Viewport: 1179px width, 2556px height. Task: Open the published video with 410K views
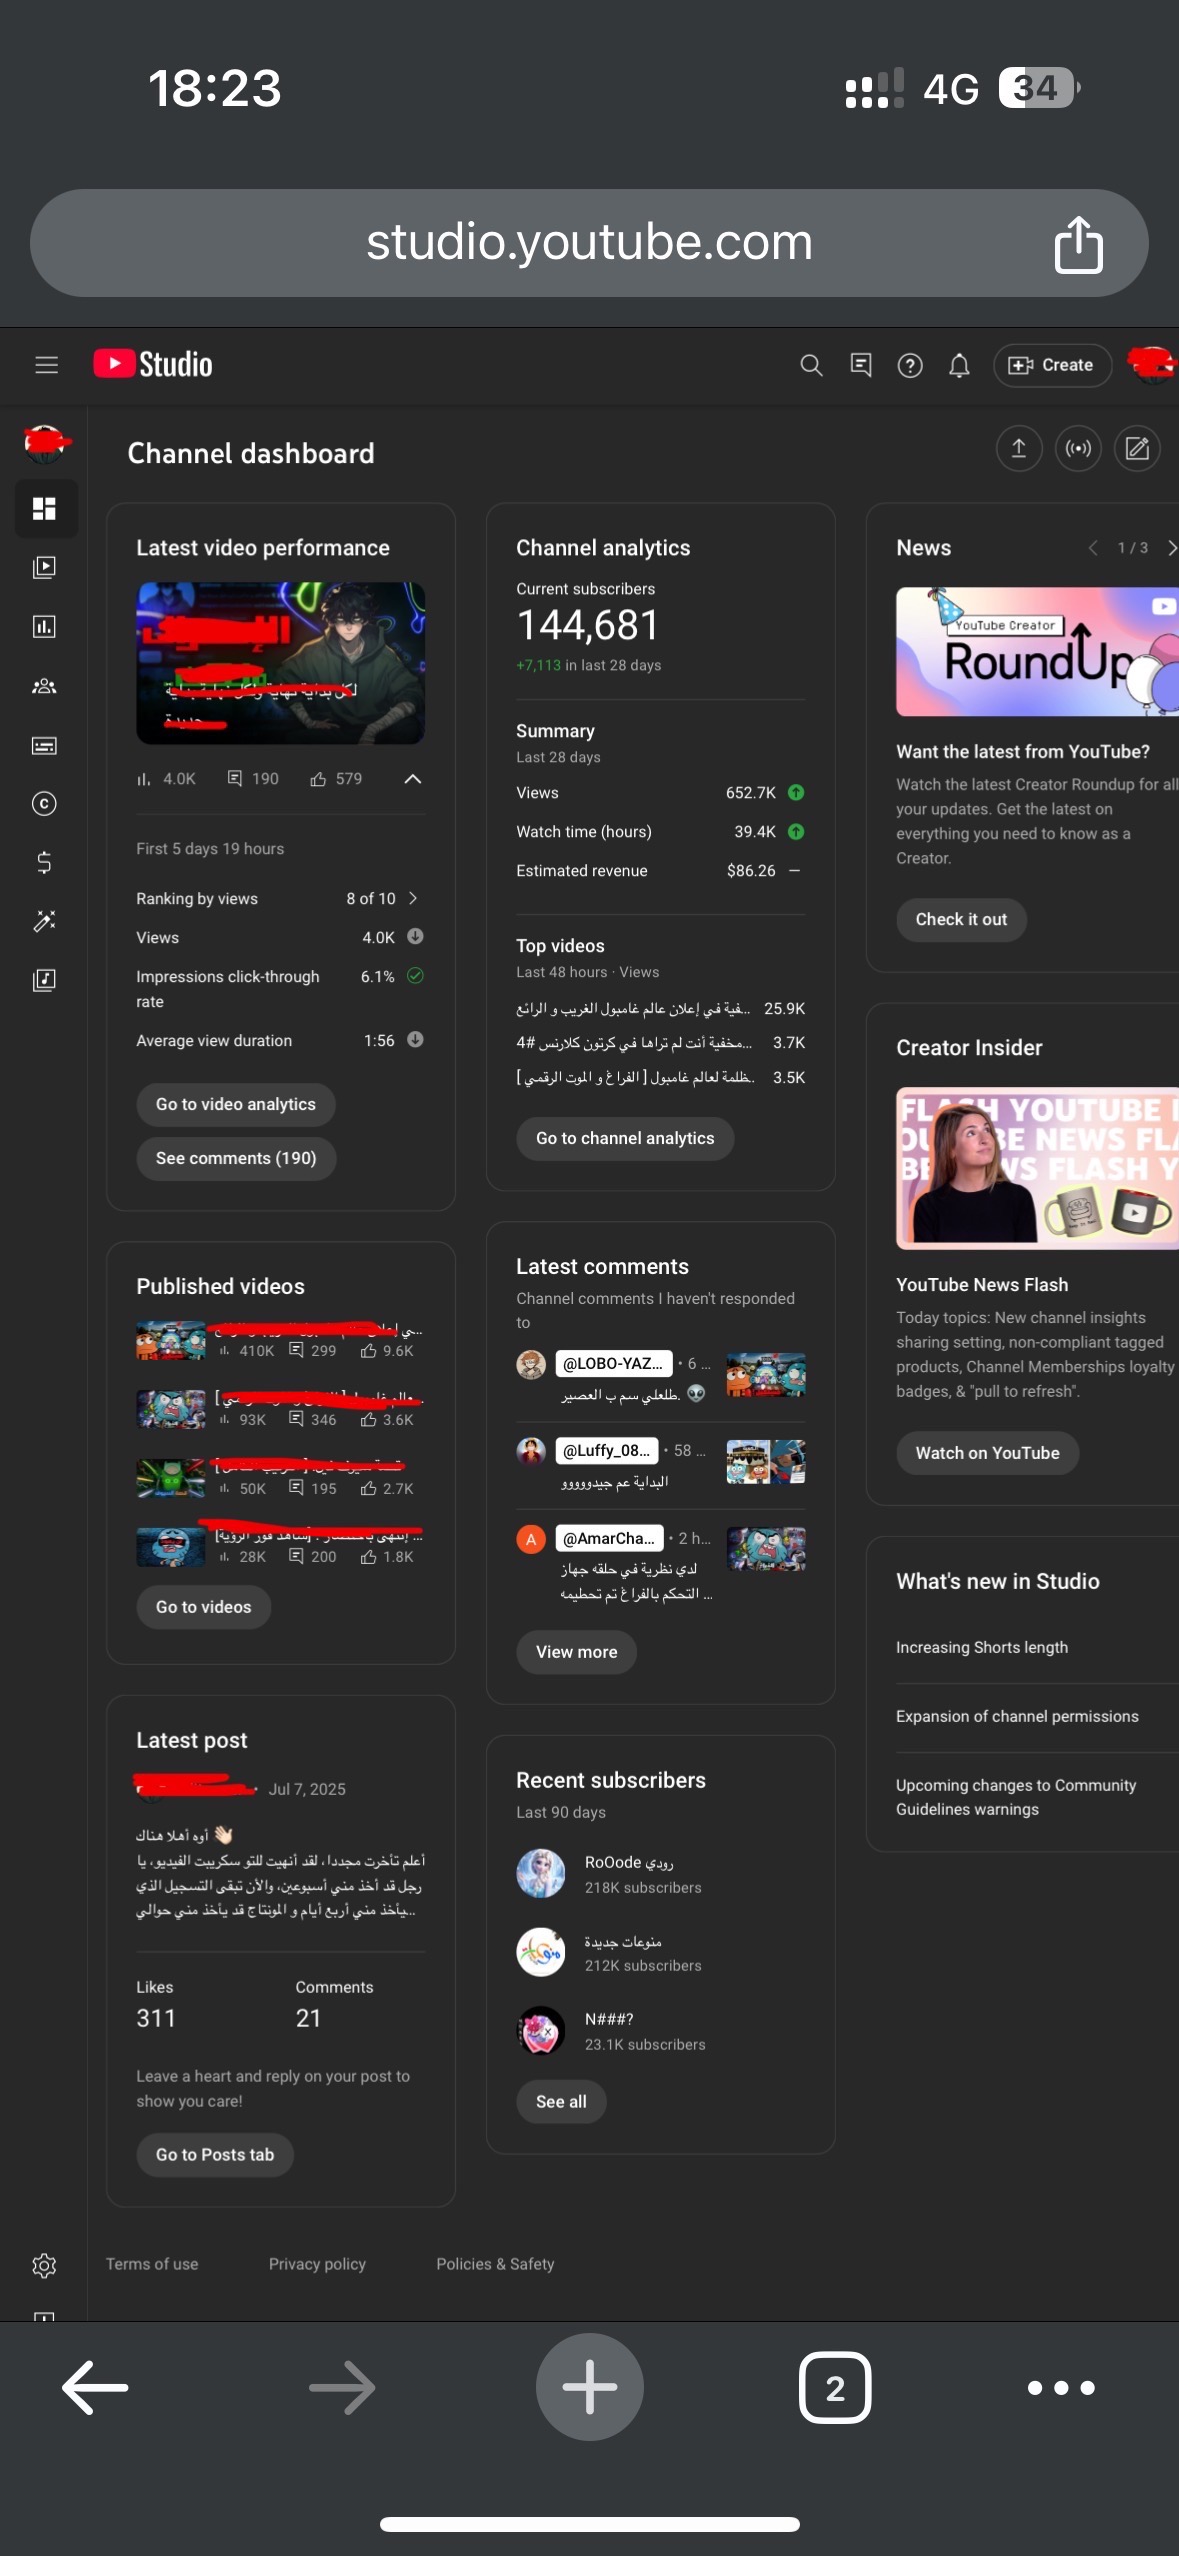point(280,1340)
